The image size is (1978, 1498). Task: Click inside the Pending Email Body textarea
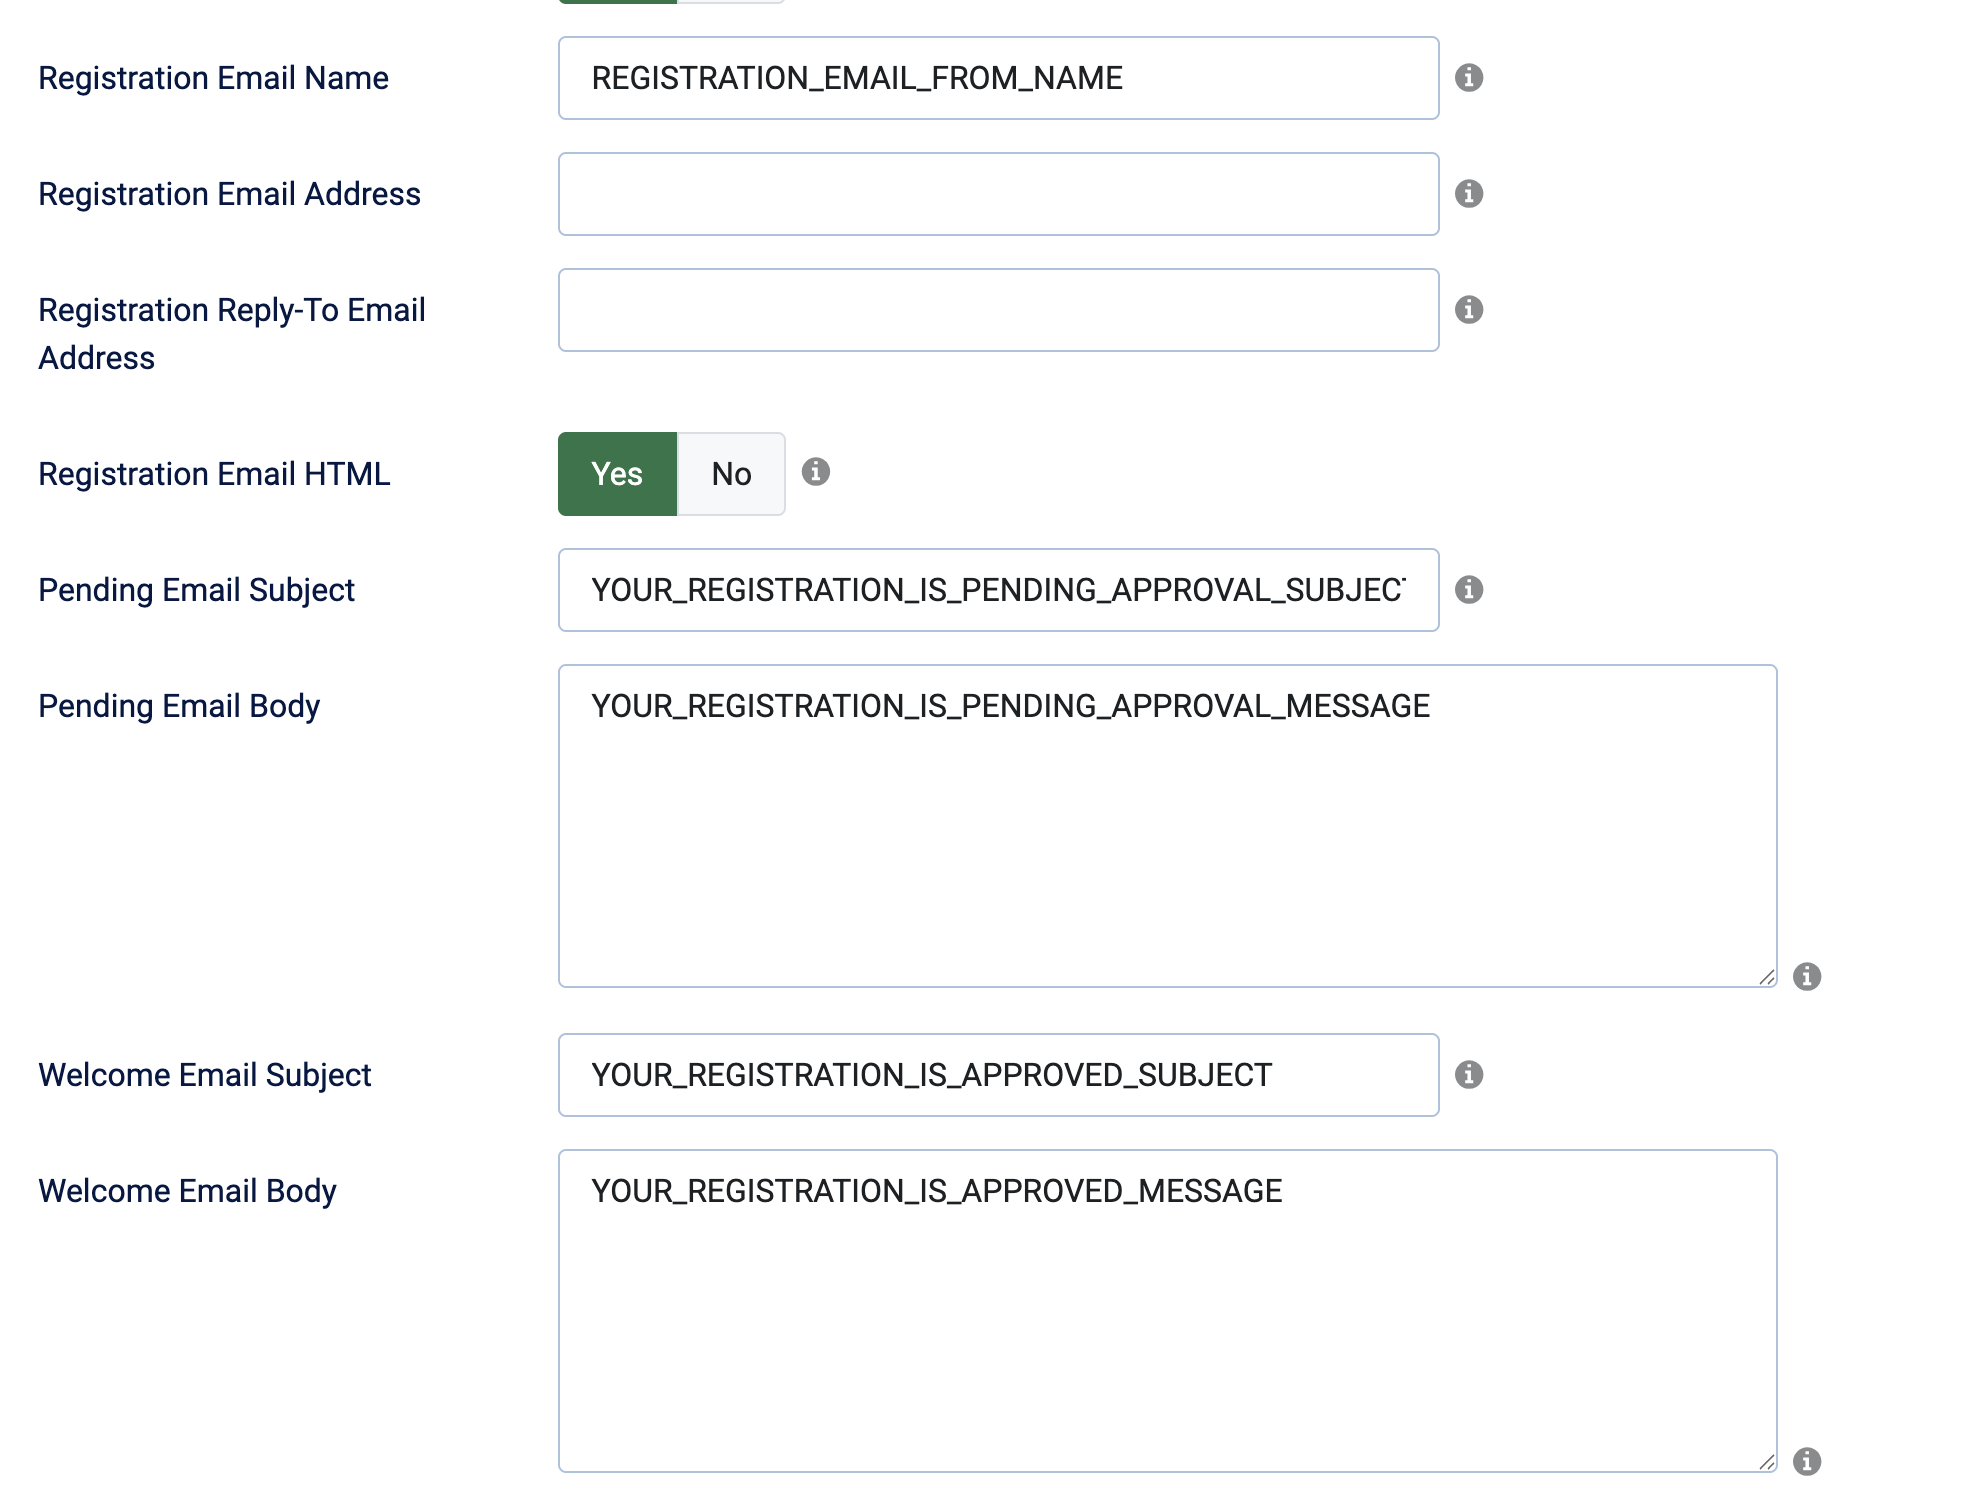1166,826
